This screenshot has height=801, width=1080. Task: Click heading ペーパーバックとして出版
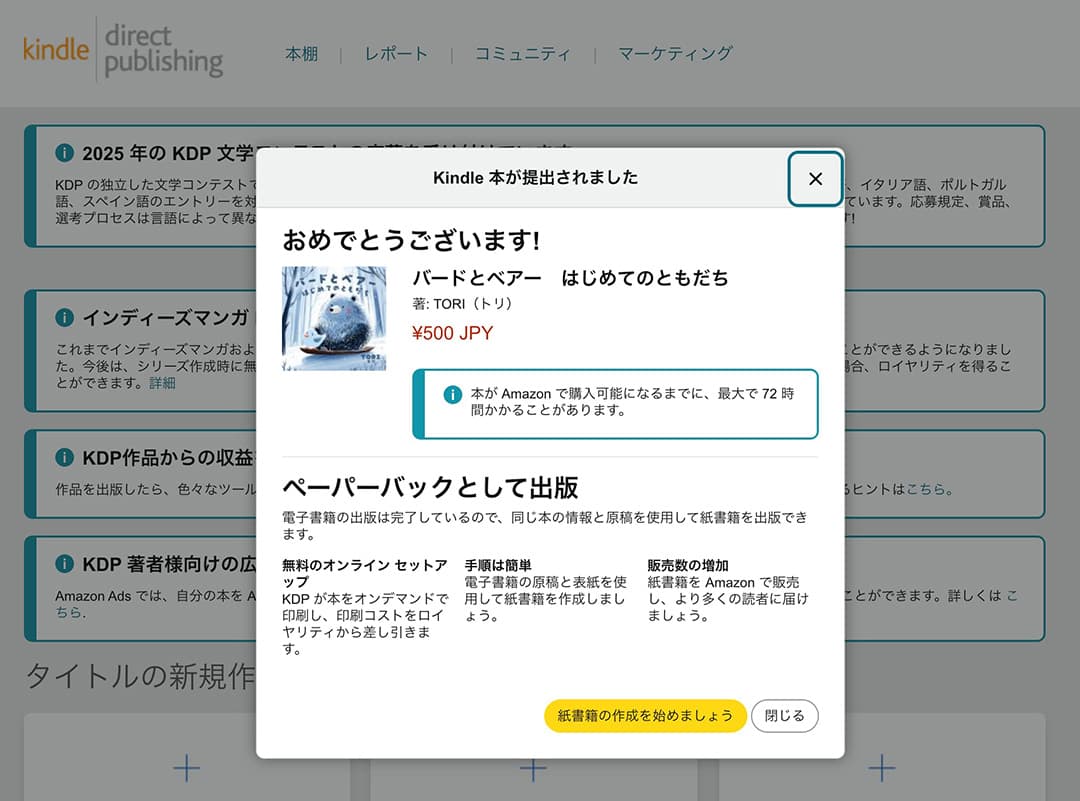pyautogui.click(x=430, y=487)
